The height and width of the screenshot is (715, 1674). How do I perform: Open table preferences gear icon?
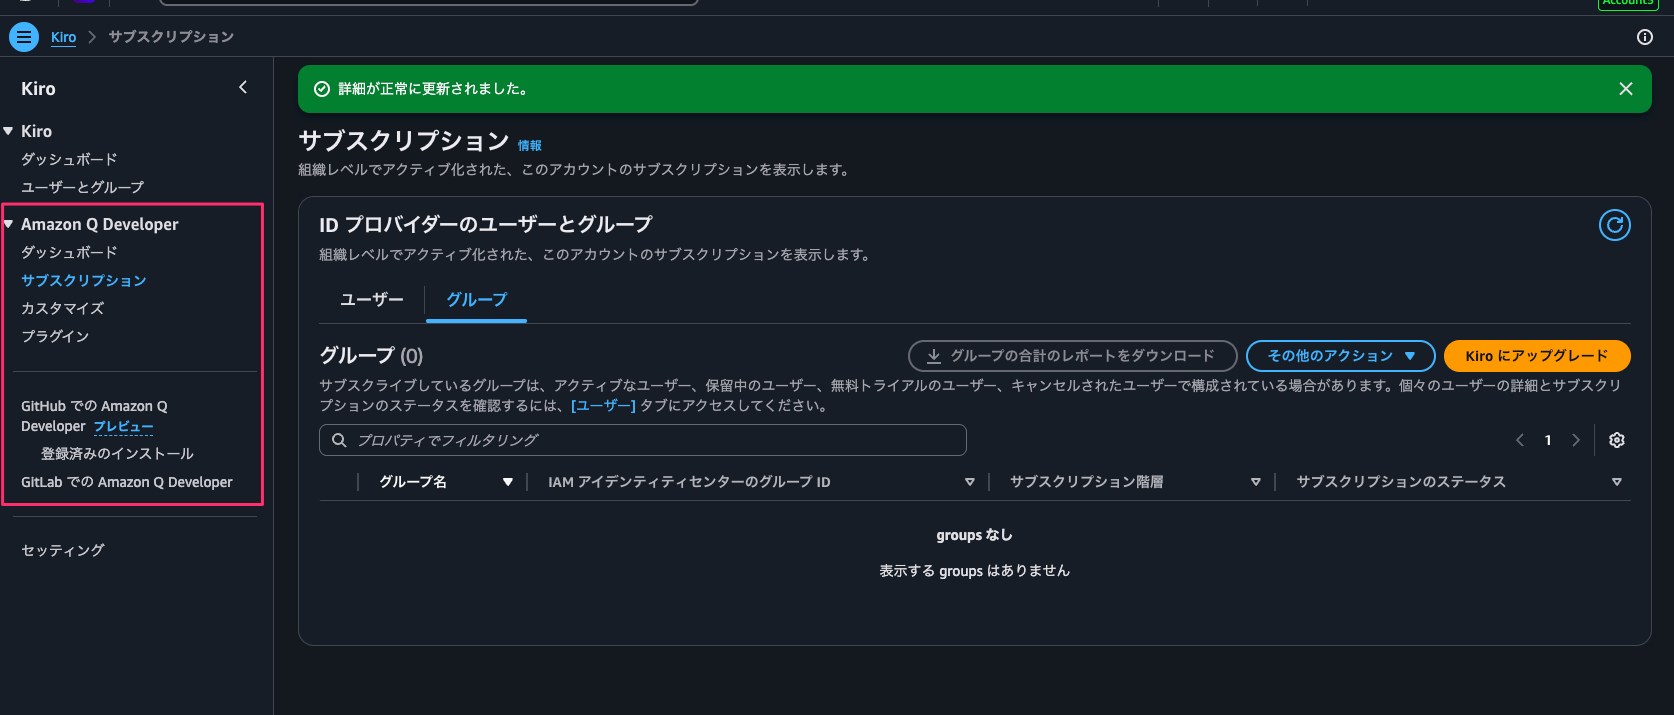tap(1616, 440)
